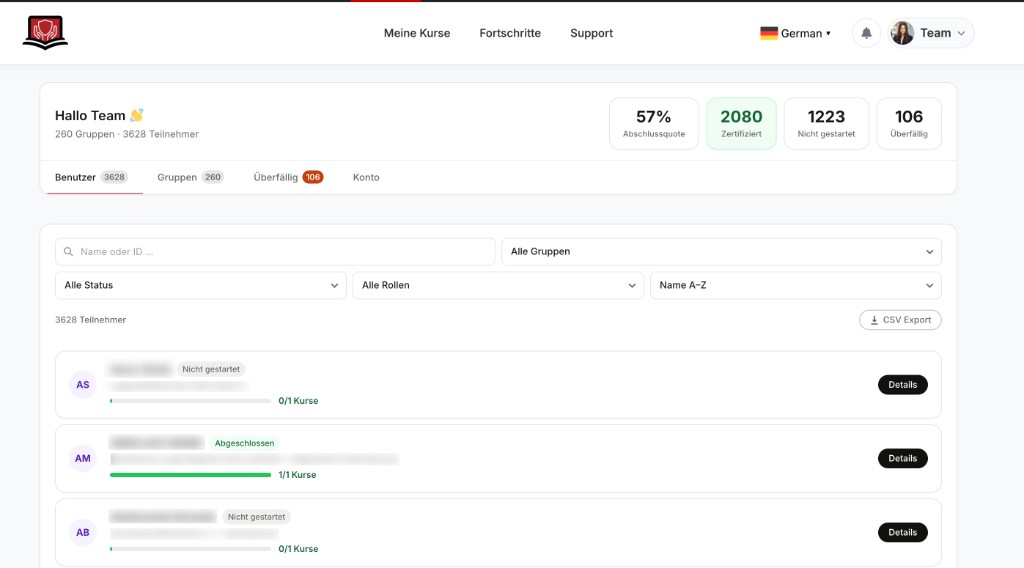Viewport: 1024px width, 568px height.
Task: Click the 0/1 Kurse label of AB user
Action: [298, 549]
